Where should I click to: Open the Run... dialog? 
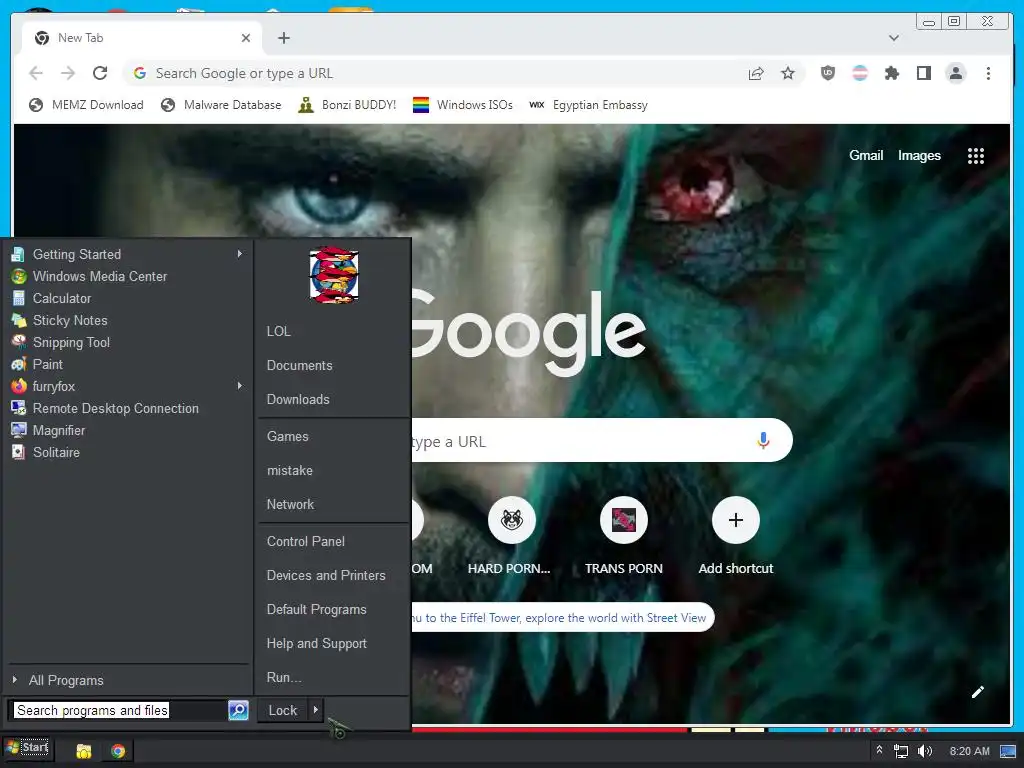coord(284,677)
